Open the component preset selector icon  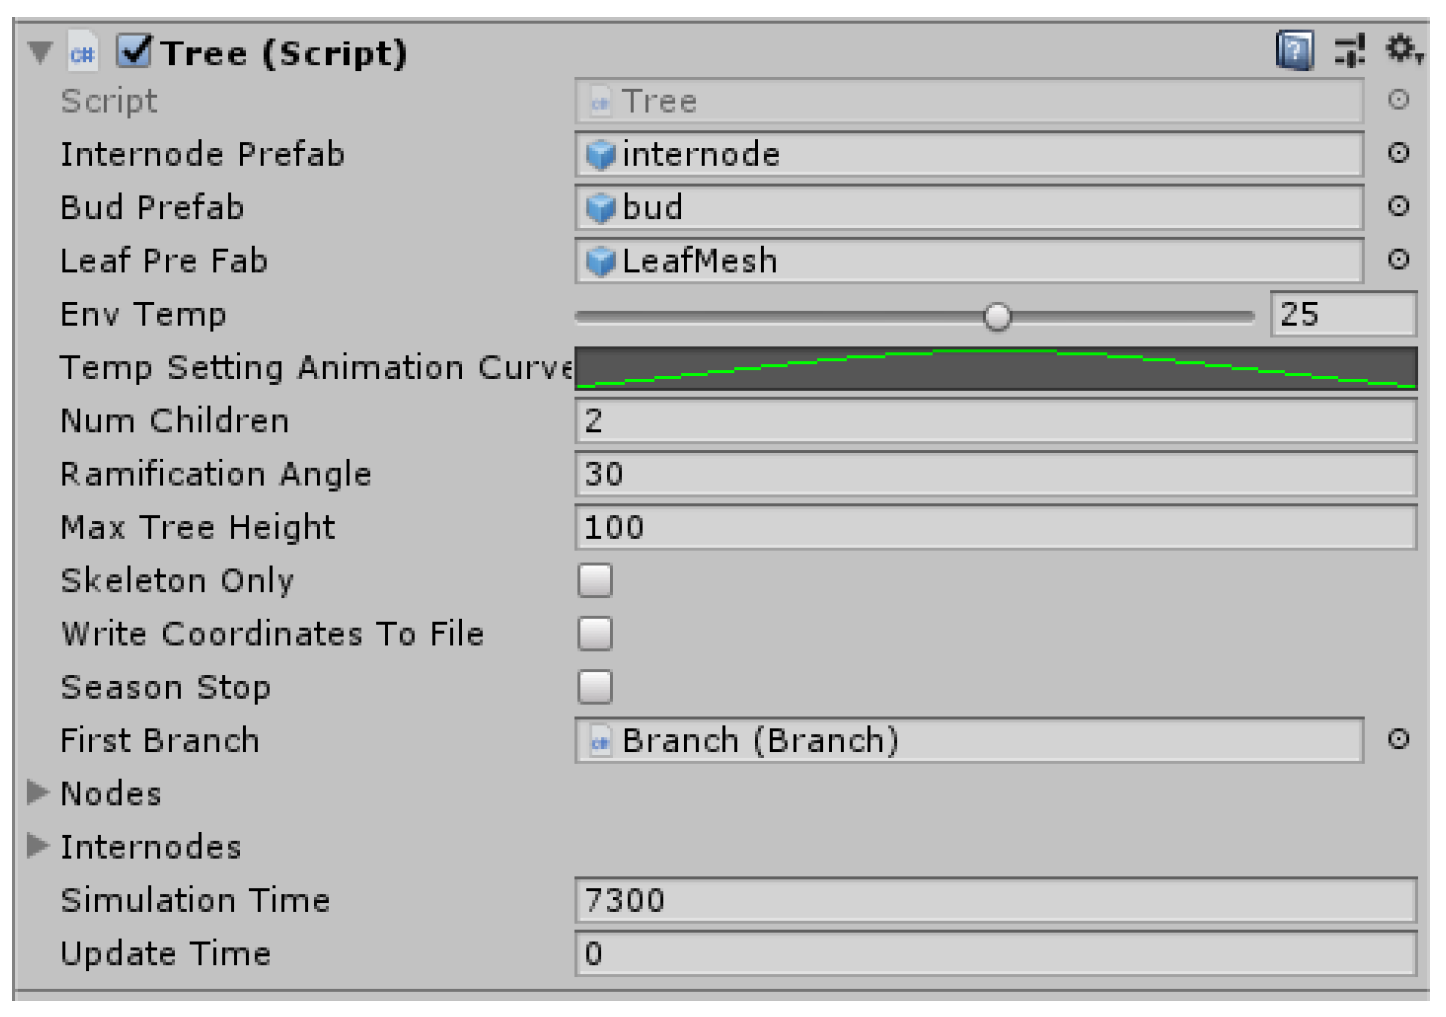click(1350, 50)
